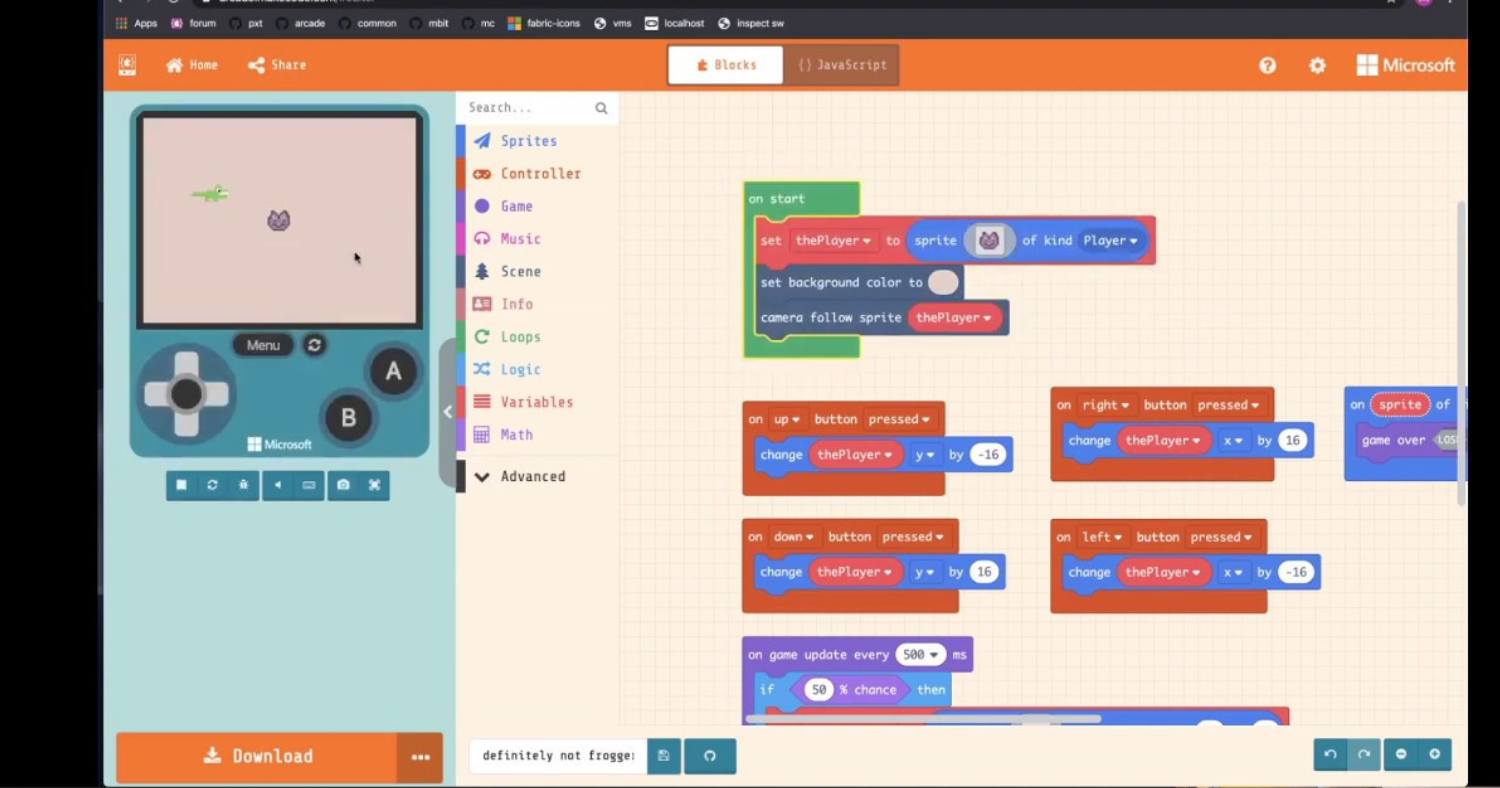Open the 'up' button dropdown
The width and height of the screenshot is (1500, 788).
pos(787,420)
